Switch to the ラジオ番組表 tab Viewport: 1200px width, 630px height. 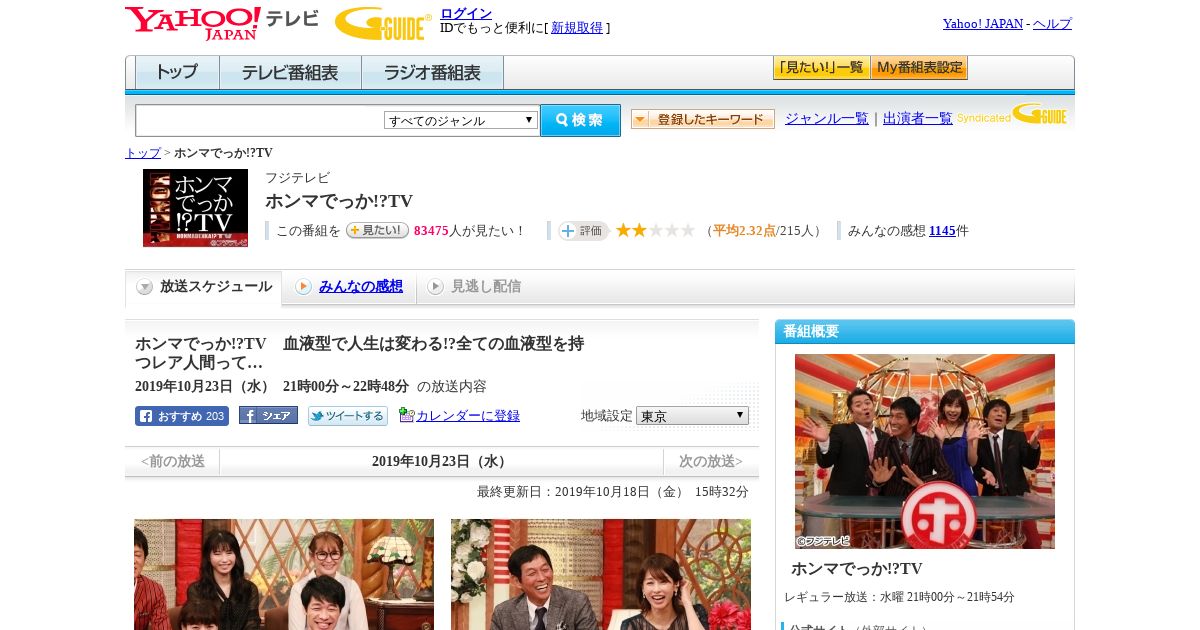(432, 73)
